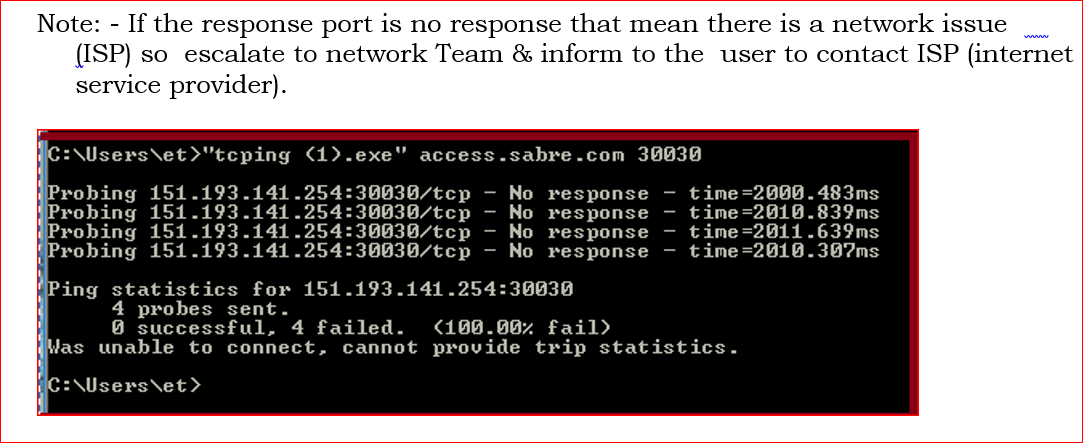
Task: Click the hostname access.sabre.com in the command
Action: (x=521, y=155)
